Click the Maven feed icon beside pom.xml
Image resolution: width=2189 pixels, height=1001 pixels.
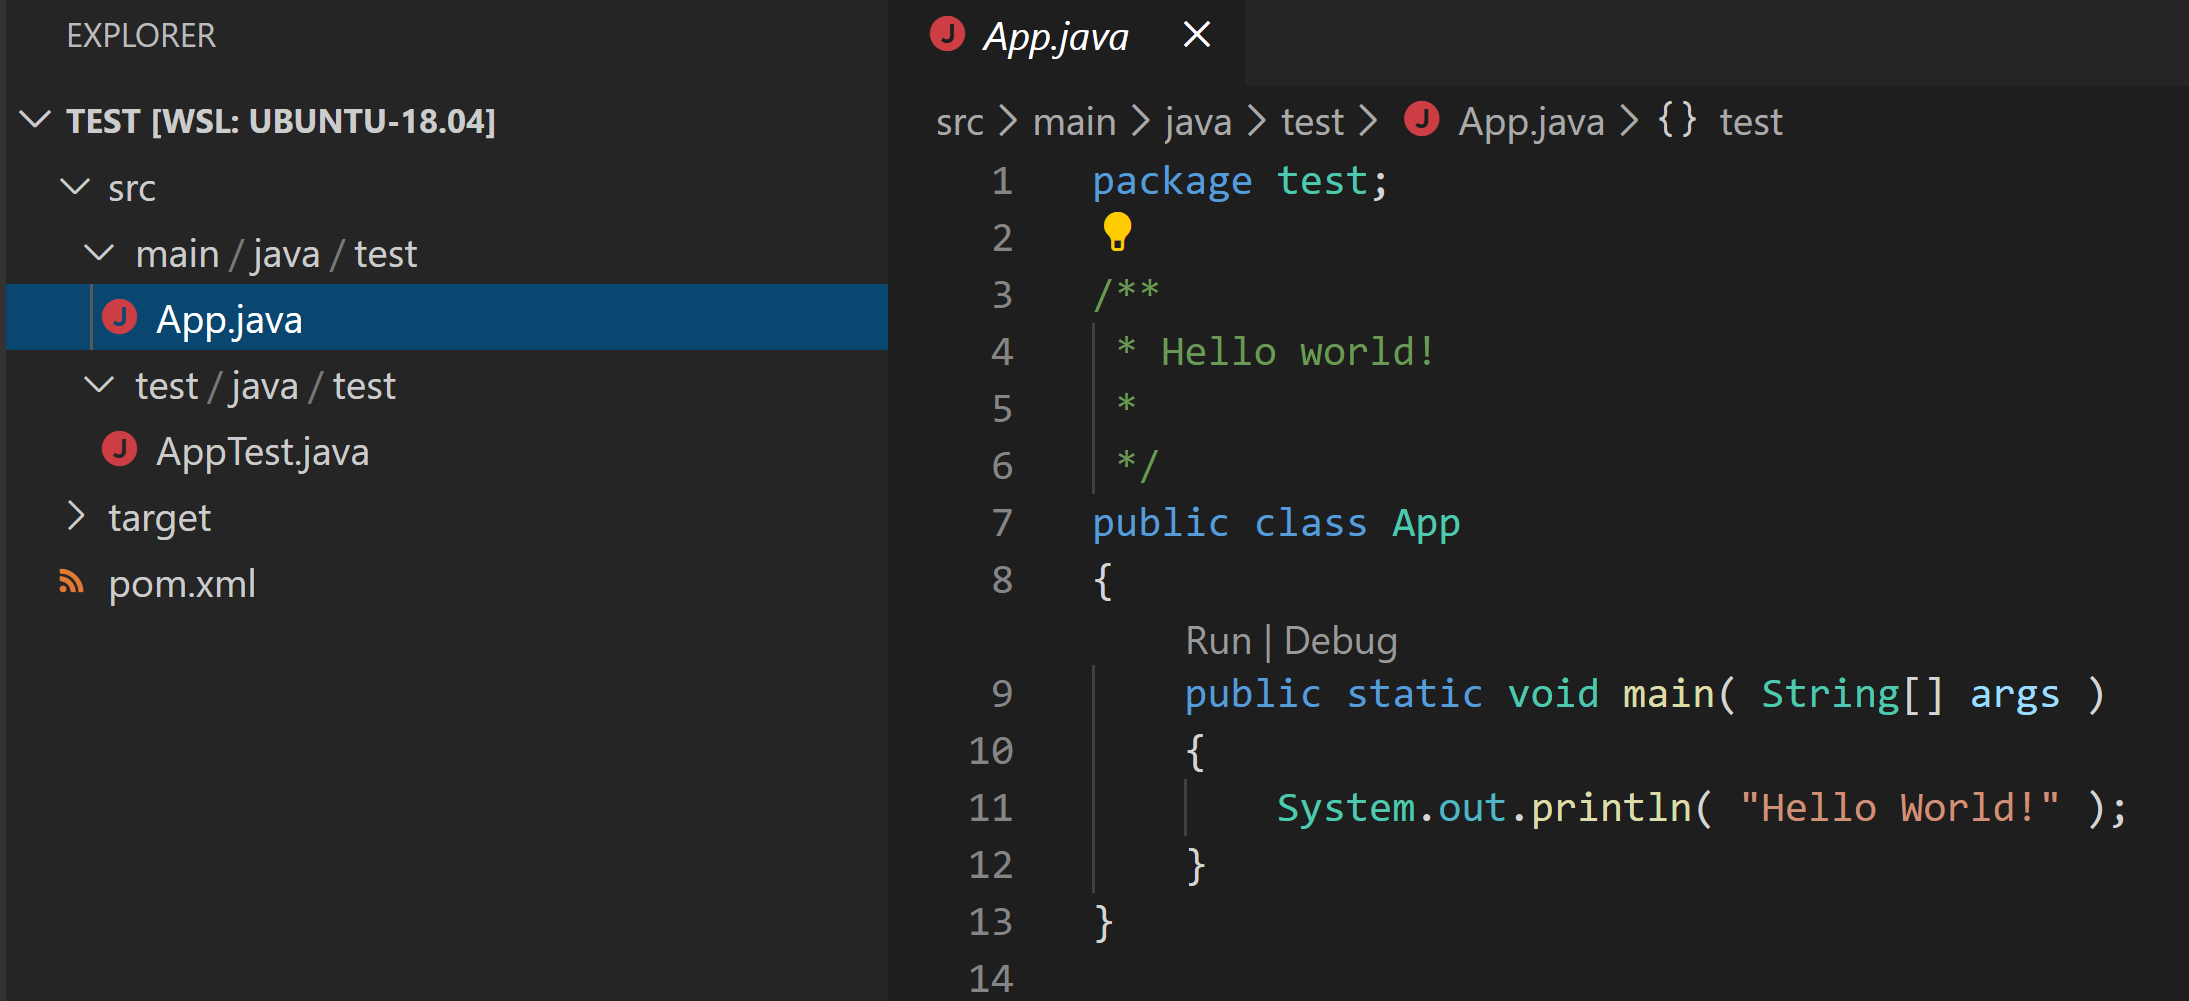point(70,583)
